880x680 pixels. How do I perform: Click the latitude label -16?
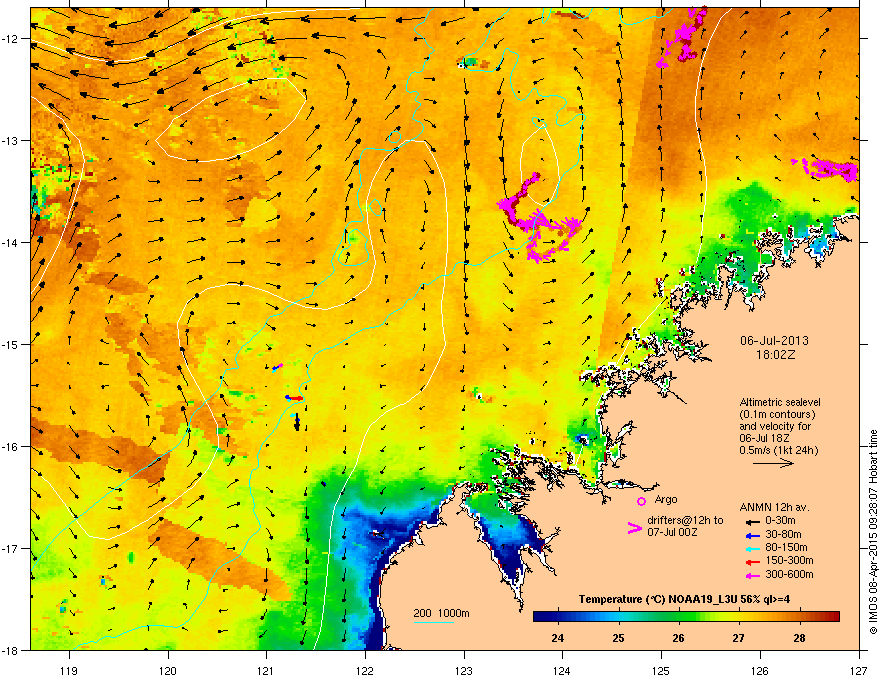(x=10, y=447)
